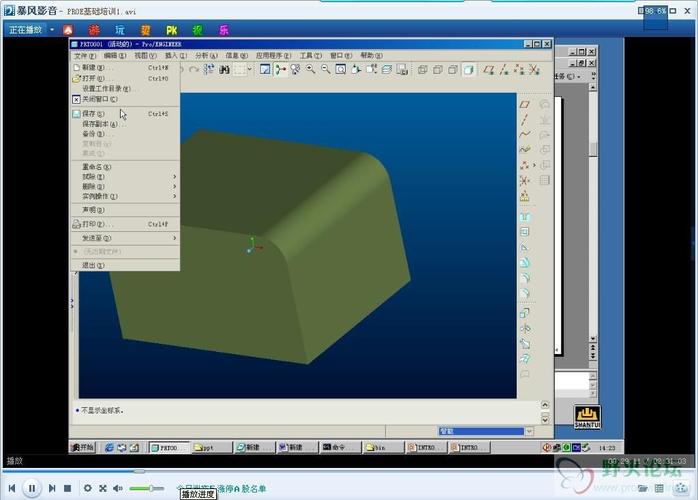Pause the video with the pause button
The height and width of the screenshot is (500, 698).
pyautogui.click(x=32, y=488)
